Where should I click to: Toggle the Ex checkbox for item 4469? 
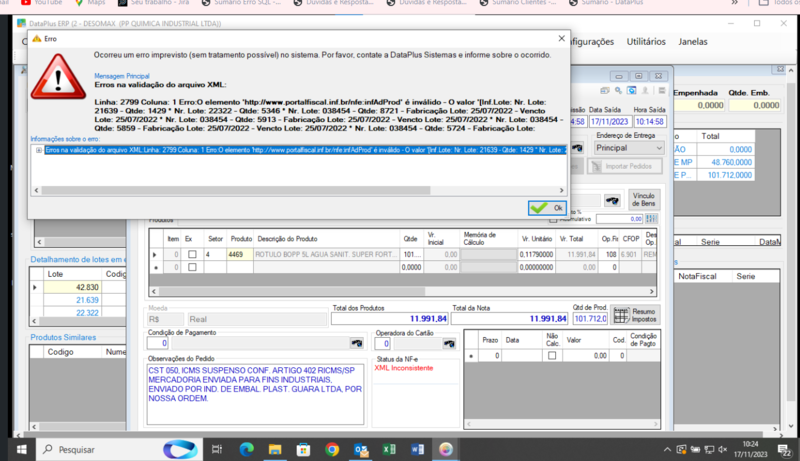pyautogui.click(x=192, y=254)
